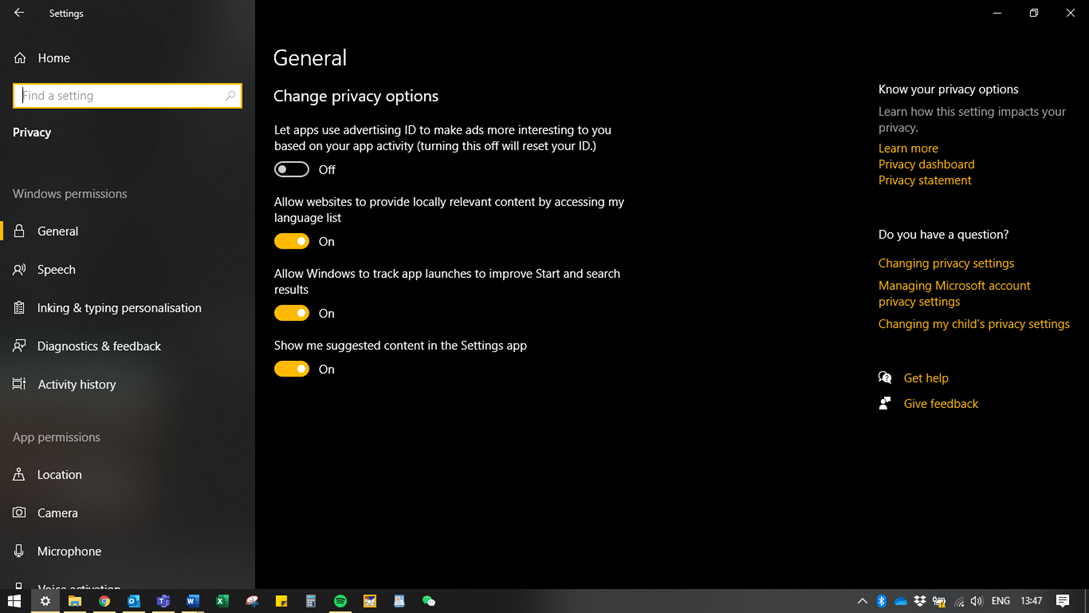Click the back arrow in Settings
Viewport: 1089px width, 613px height.
point(19,13)
